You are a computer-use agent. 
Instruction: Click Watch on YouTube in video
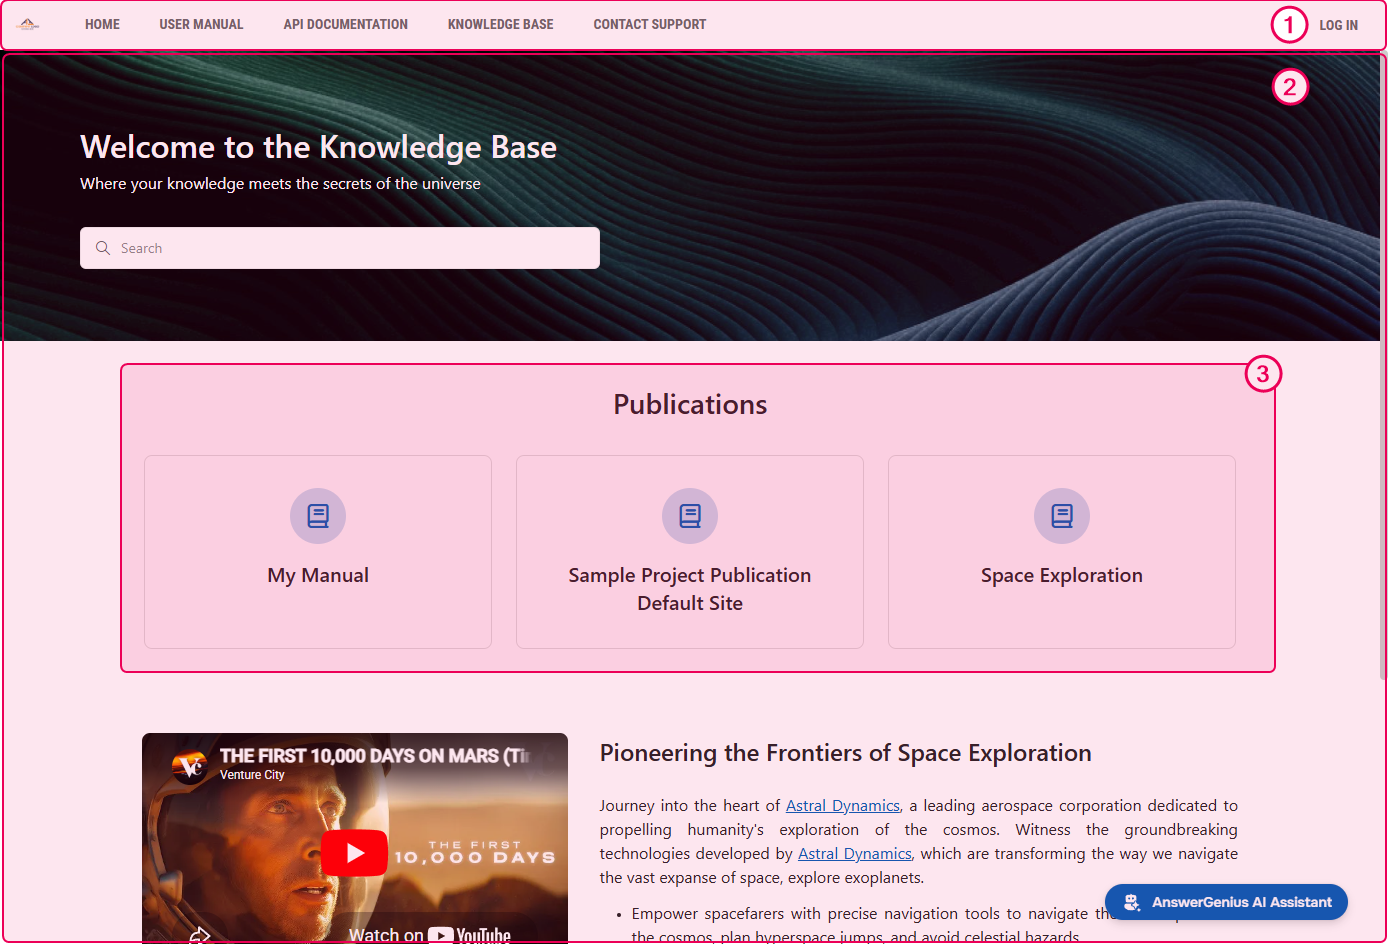[430, 935]
